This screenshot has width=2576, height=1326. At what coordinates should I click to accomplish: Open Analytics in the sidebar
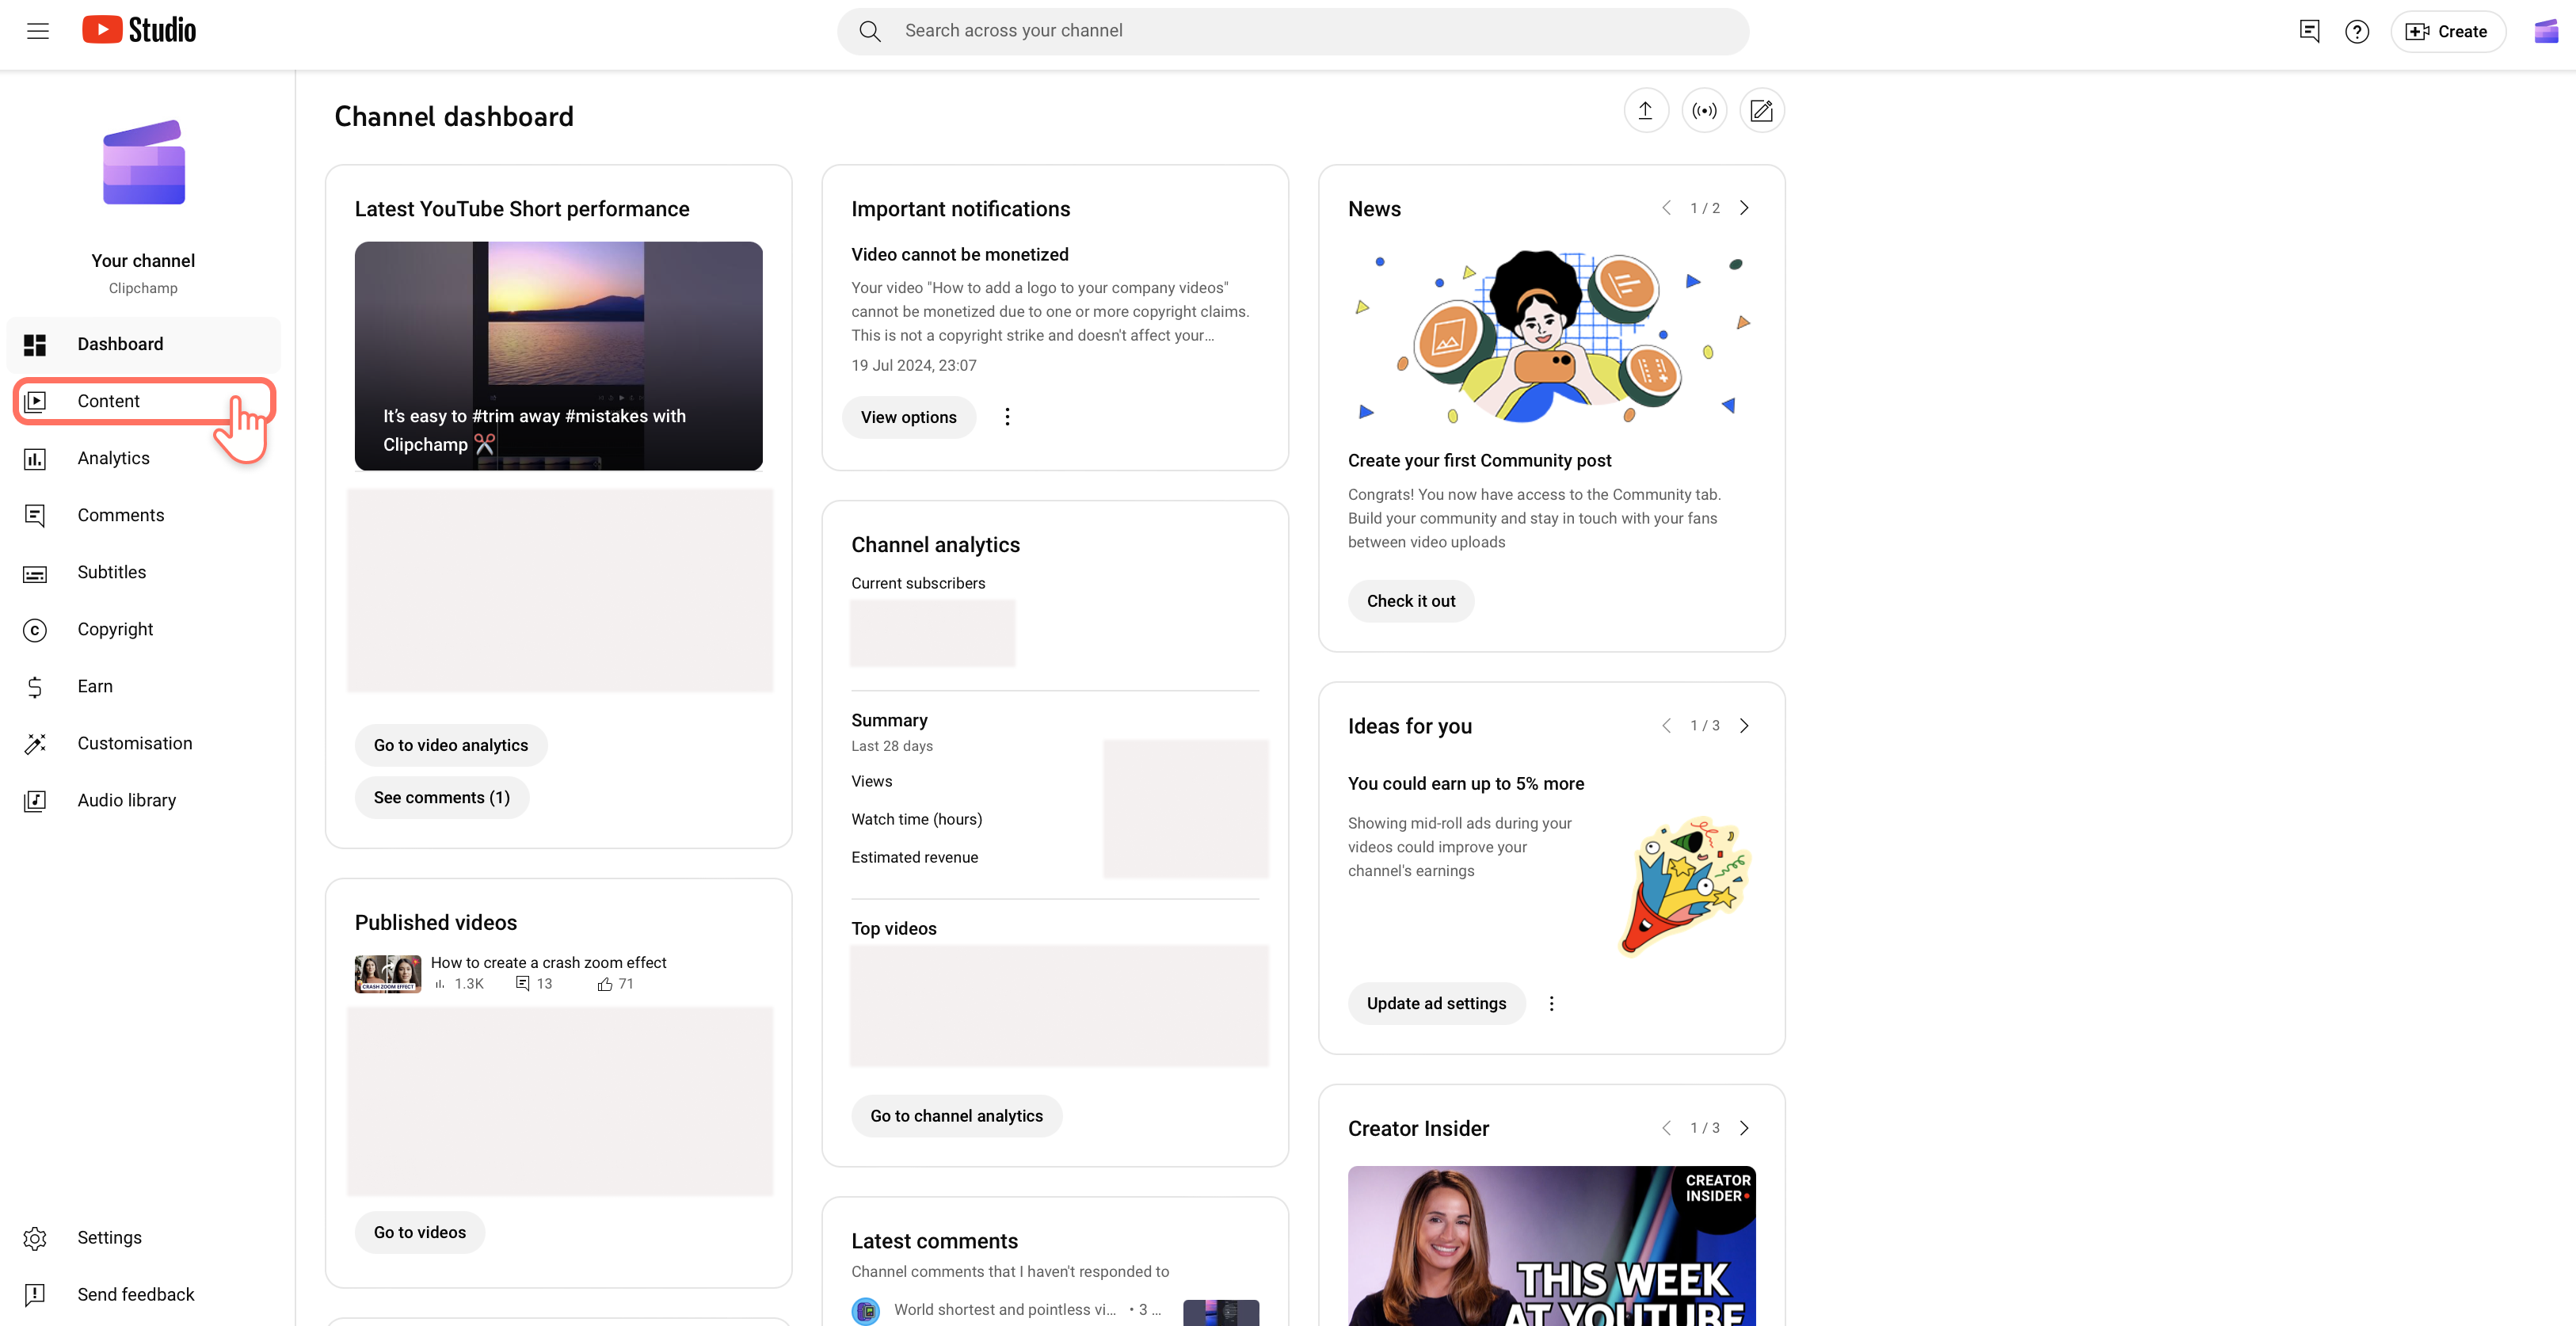click(144, 458)
